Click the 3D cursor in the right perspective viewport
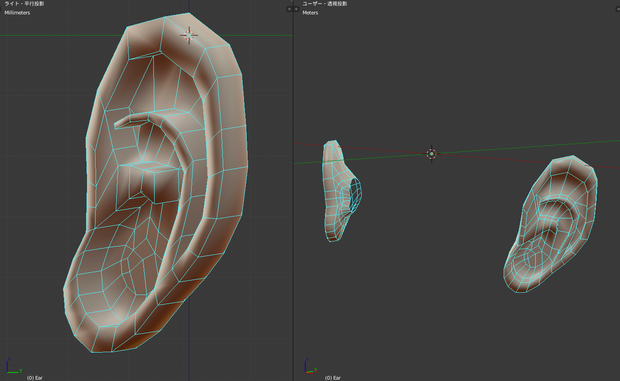Viewport: 620px width, 381px height. click(431, 154)
